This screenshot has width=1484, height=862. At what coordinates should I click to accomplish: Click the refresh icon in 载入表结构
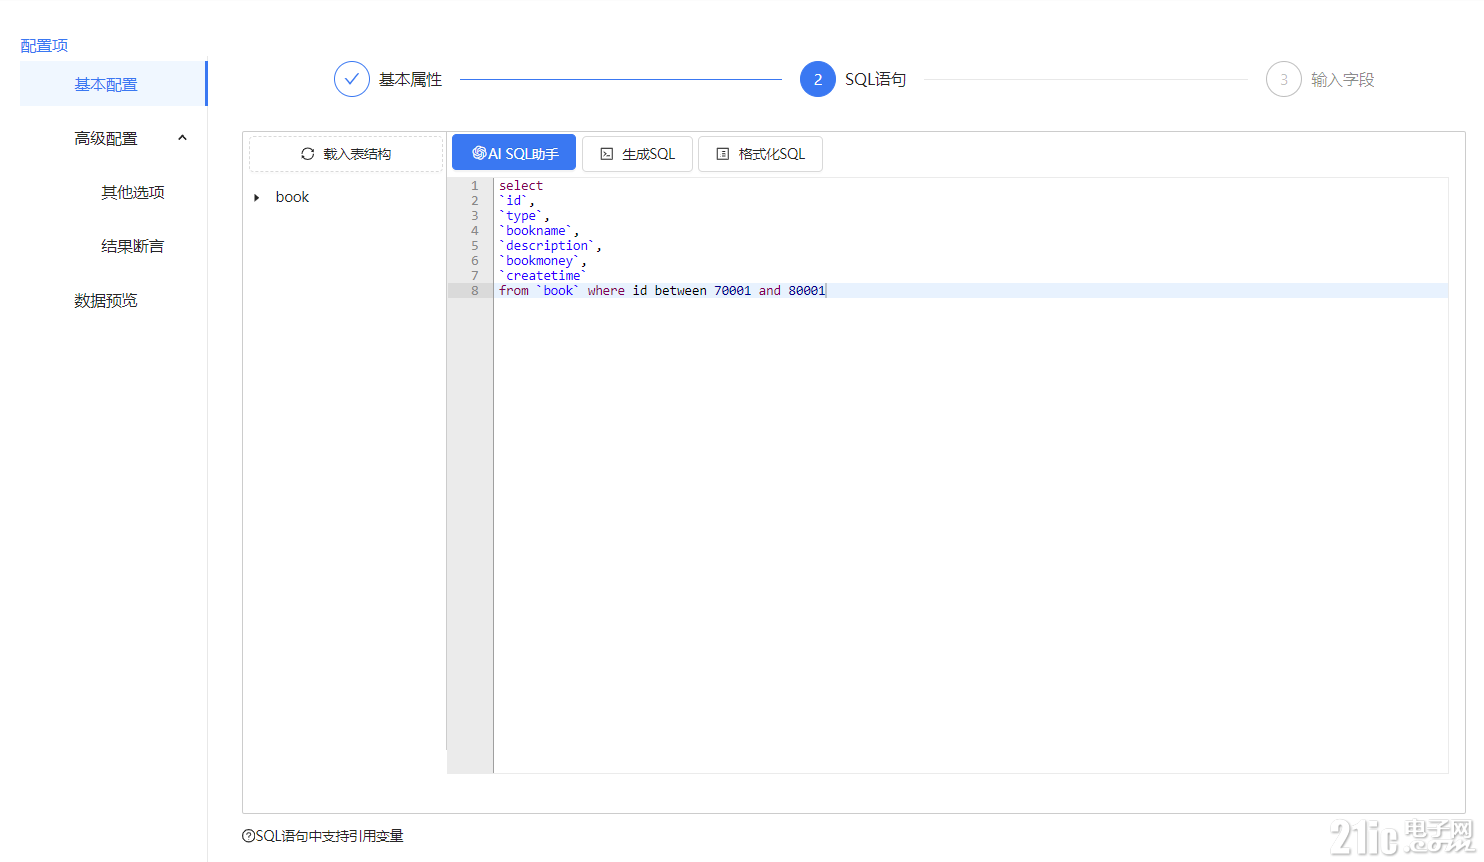point(308,154)
